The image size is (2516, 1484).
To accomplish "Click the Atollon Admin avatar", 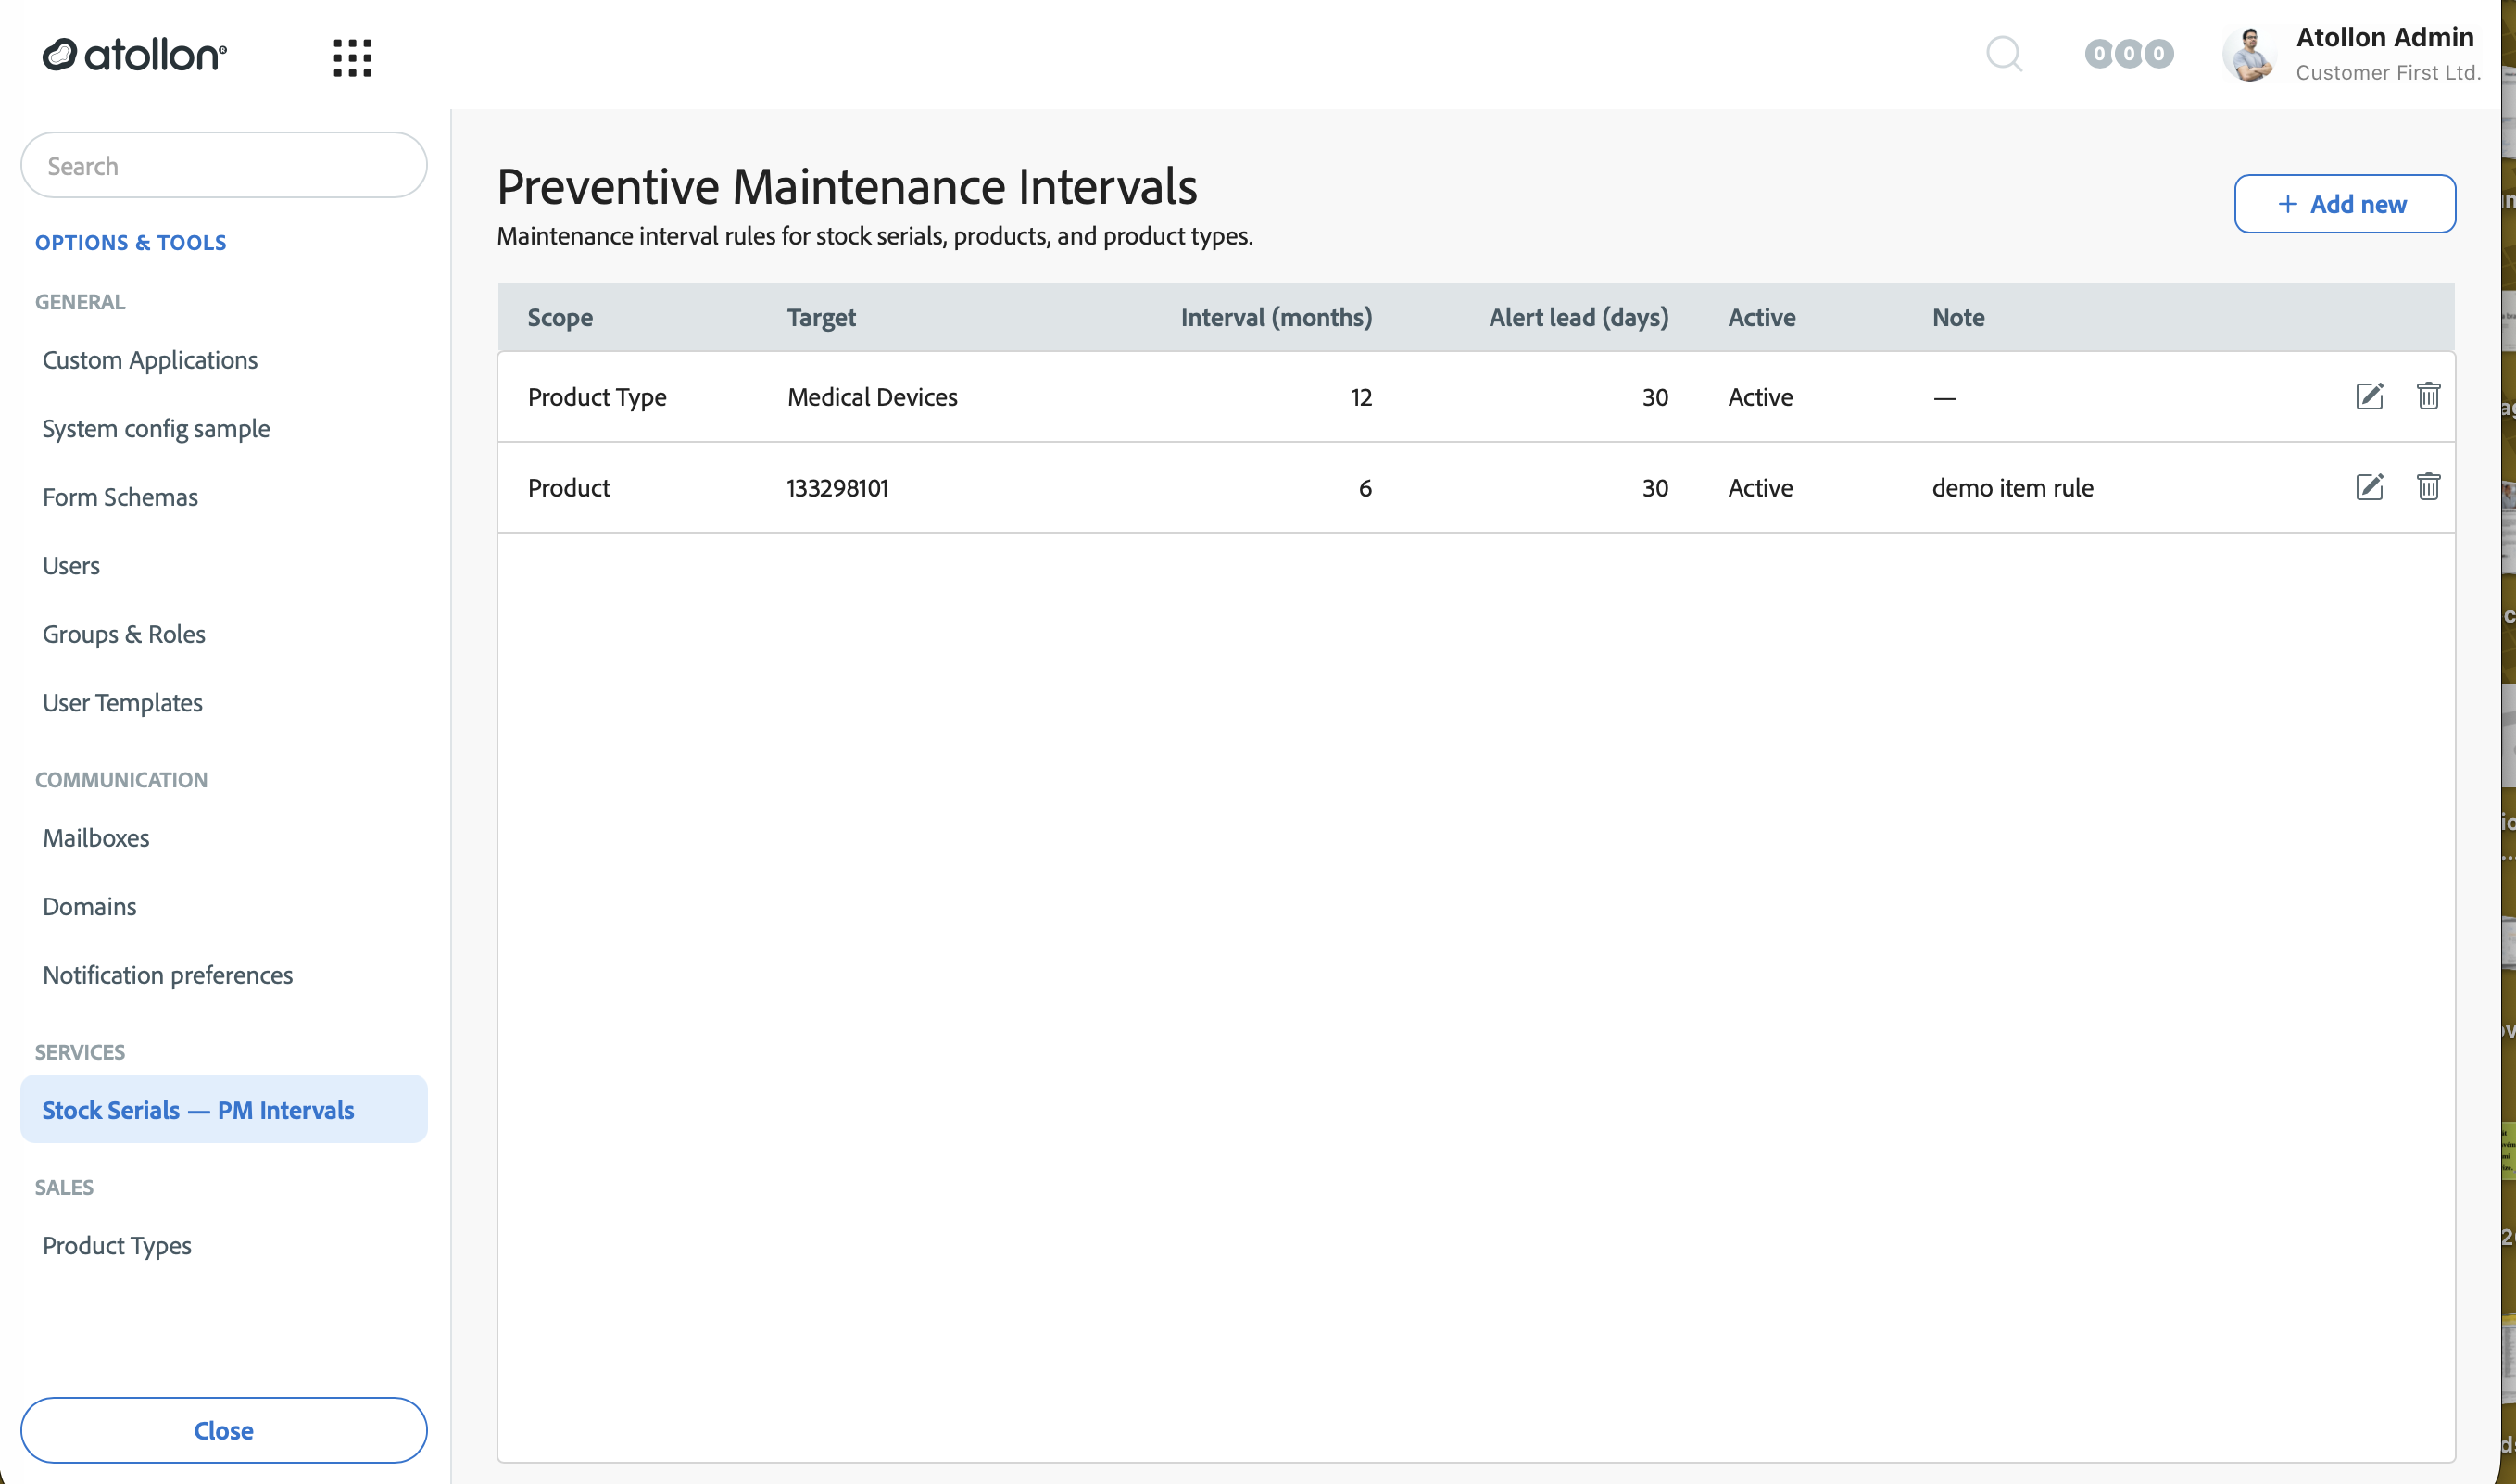I will coord(2250,54).
